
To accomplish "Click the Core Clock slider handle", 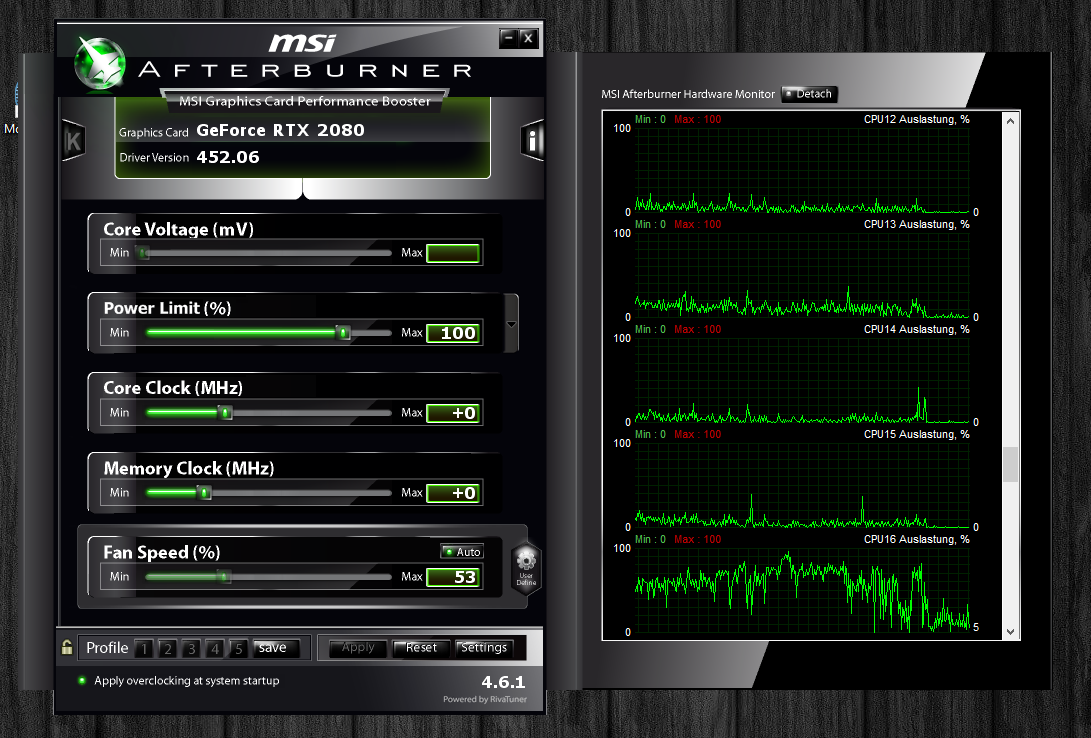I will tap(225, 412).
